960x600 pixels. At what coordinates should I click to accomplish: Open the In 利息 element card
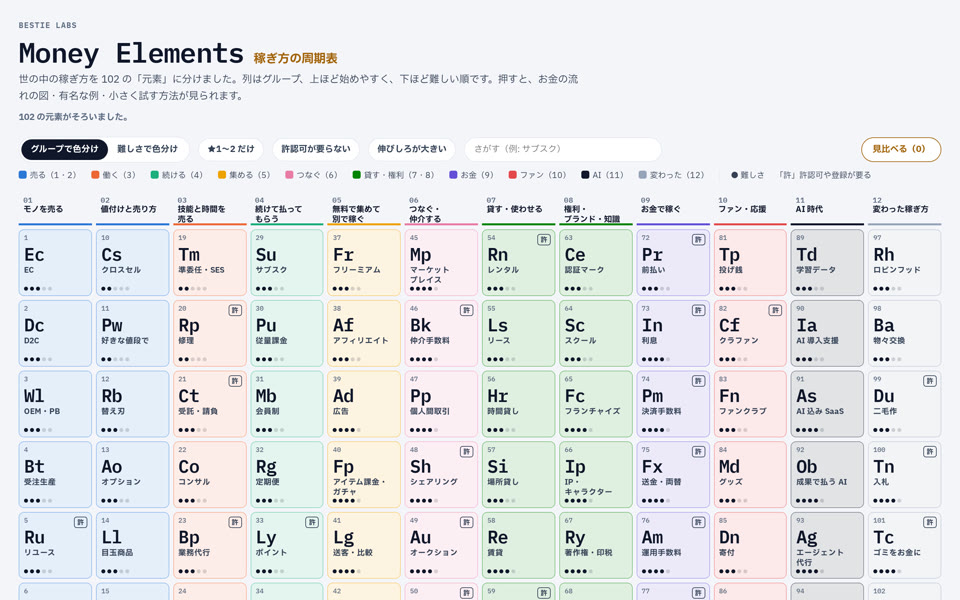coord(673,333)
